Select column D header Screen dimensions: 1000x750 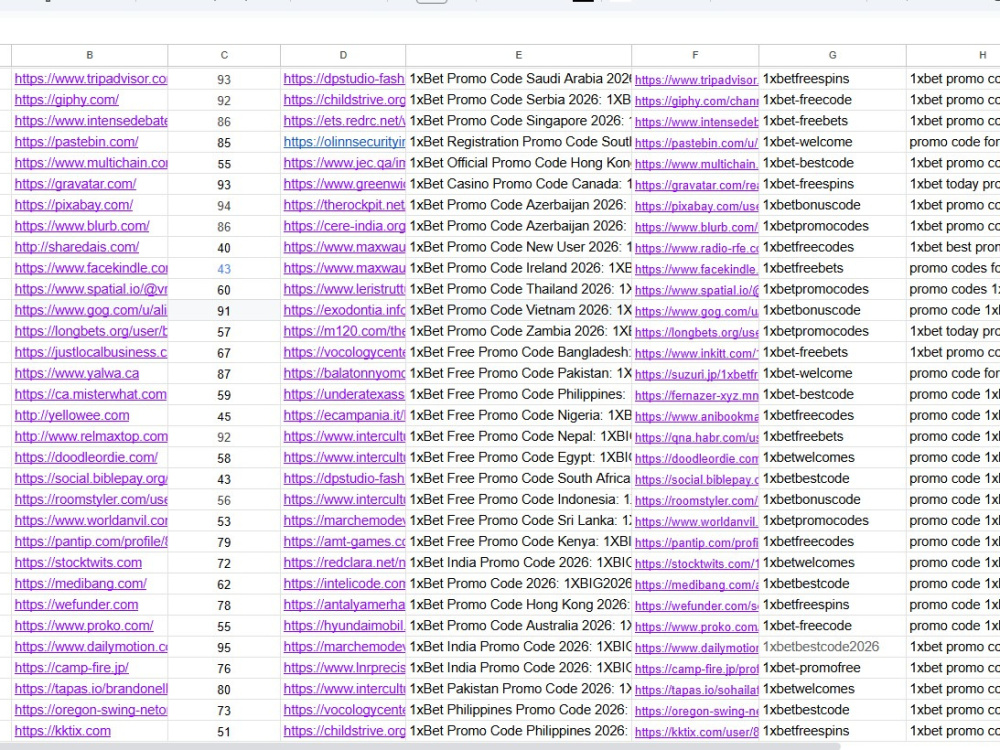click(343, 55)
